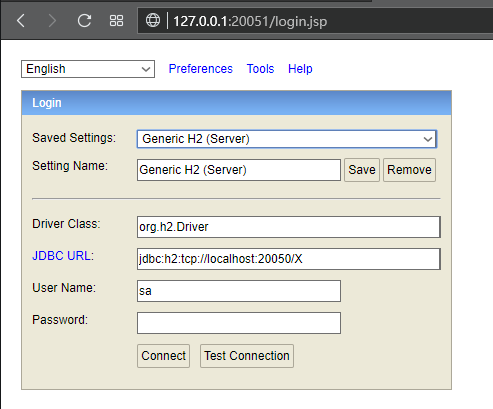Image resolution: width=493 pixels, height=409 pixels.
Task: Open the tab grid view icon
Action: coord(116,21)
